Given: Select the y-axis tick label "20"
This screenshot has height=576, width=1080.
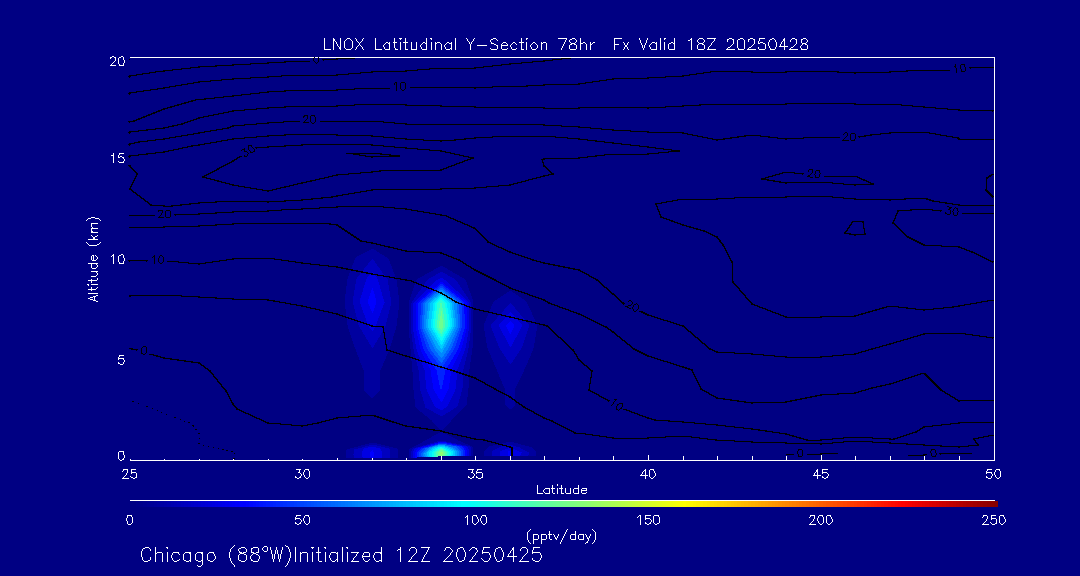Looking at the screenshot, I should (x=117, y=60).
